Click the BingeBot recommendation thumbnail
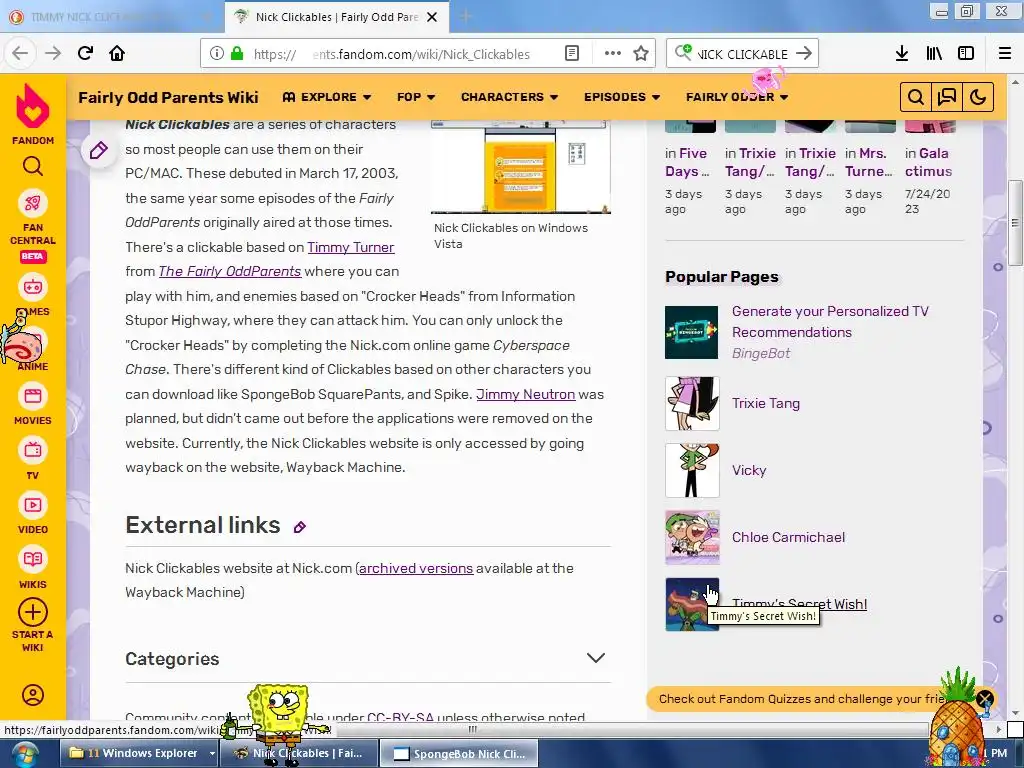The image size is (1024, 768). click(692, 332)
